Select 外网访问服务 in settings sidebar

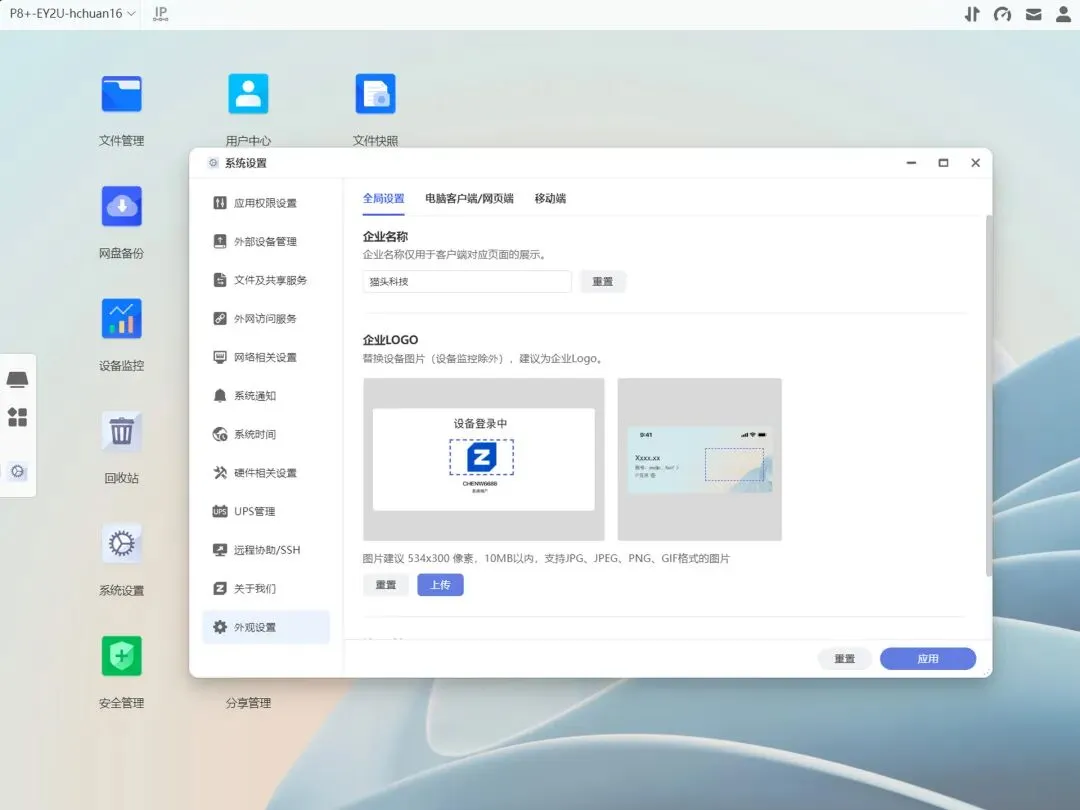(266, 318)
